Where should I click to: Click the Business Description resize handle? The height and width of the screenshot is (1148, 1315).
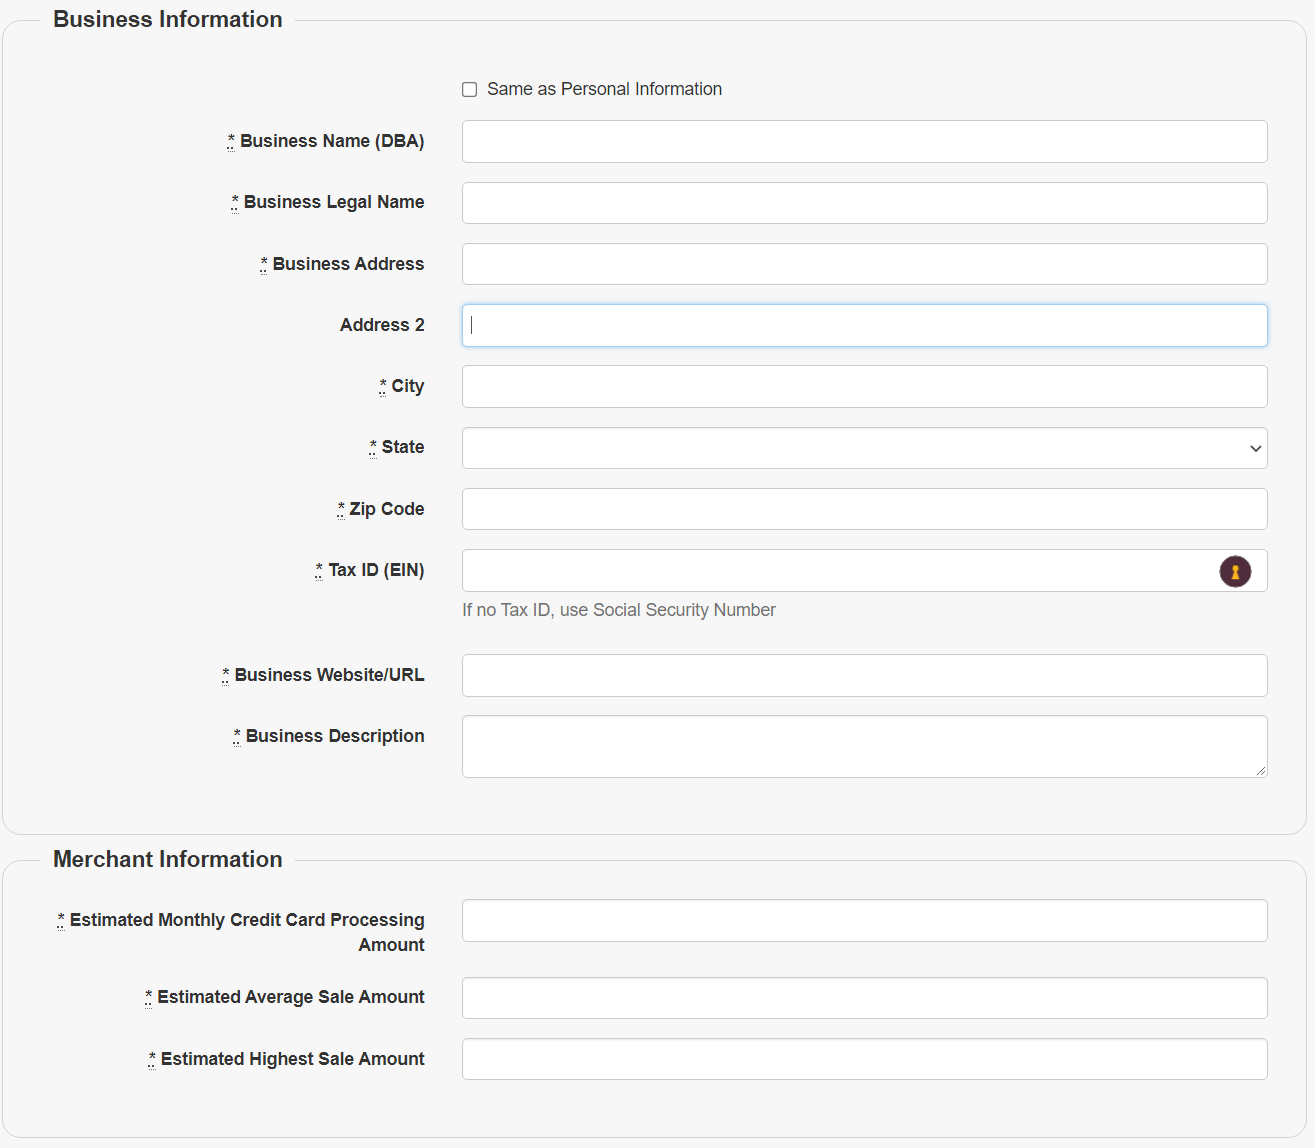[x=1261, y=771]
